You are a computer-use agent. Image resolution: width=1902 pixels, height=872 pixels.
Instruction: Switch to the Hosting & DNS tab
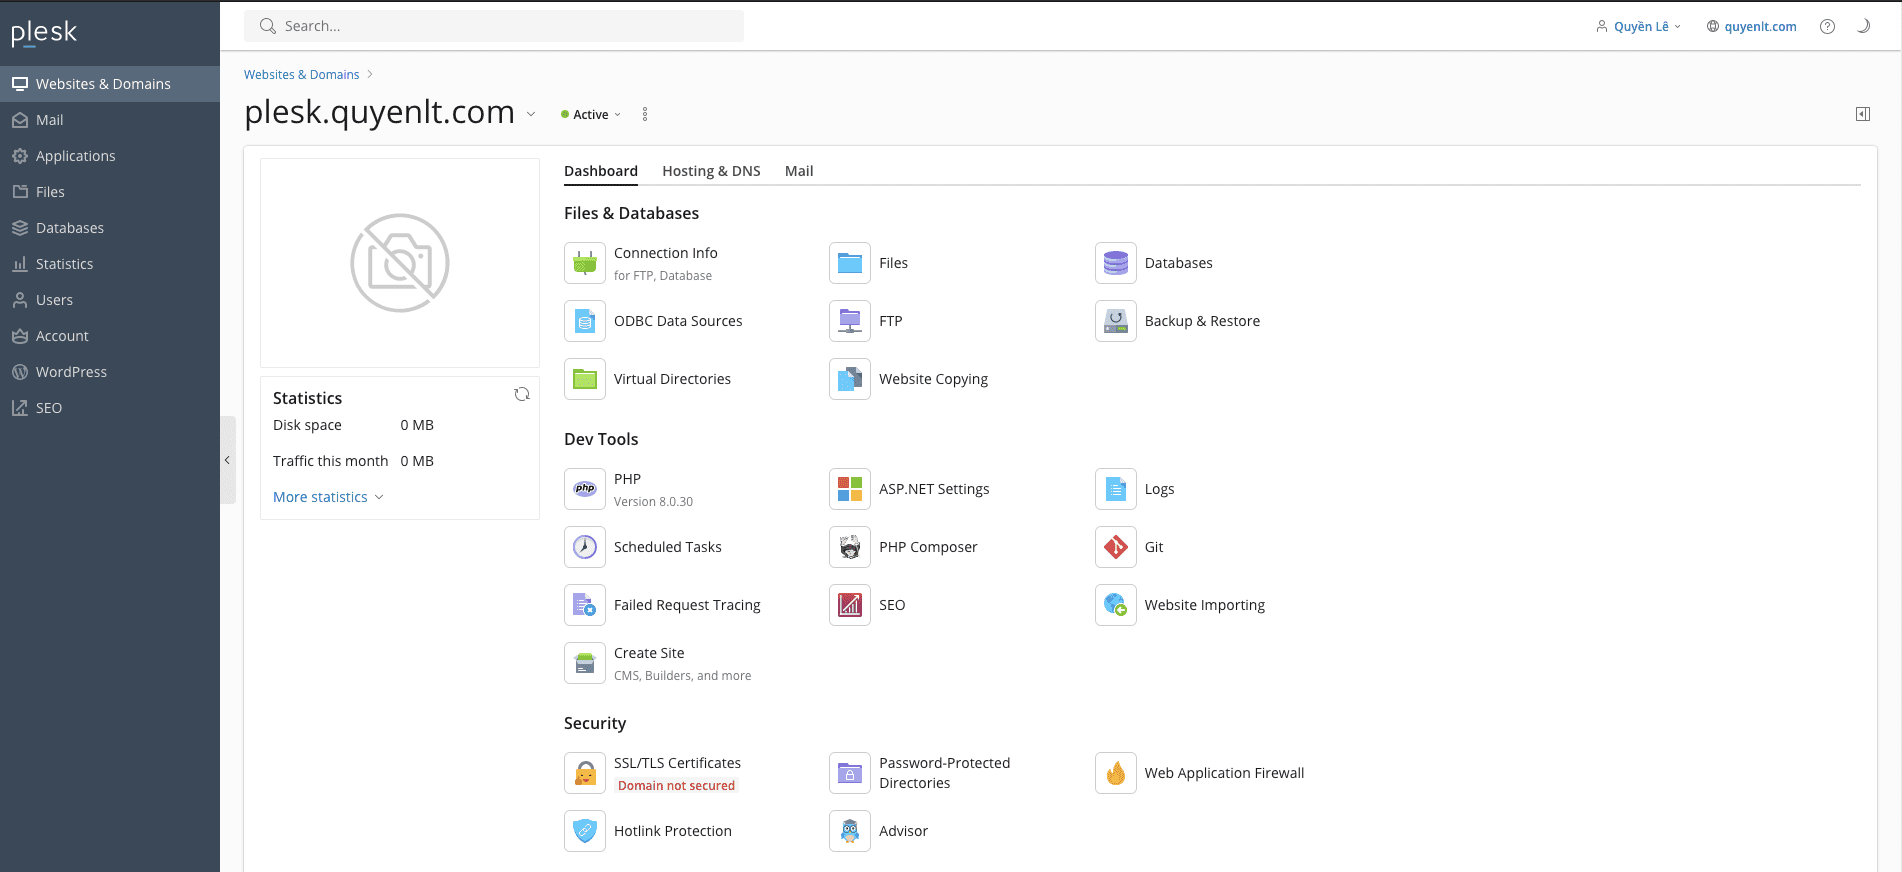pyautogui.click(x=711, y=171)
